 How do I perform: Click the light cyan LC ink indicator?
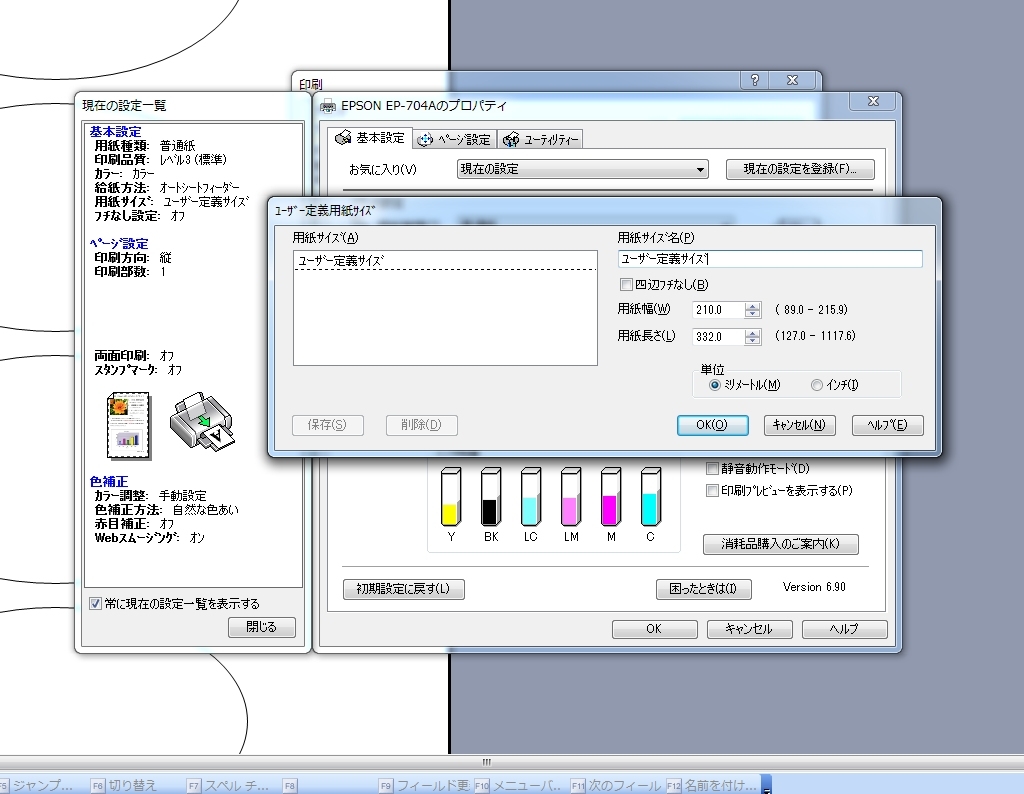point(530,496)
